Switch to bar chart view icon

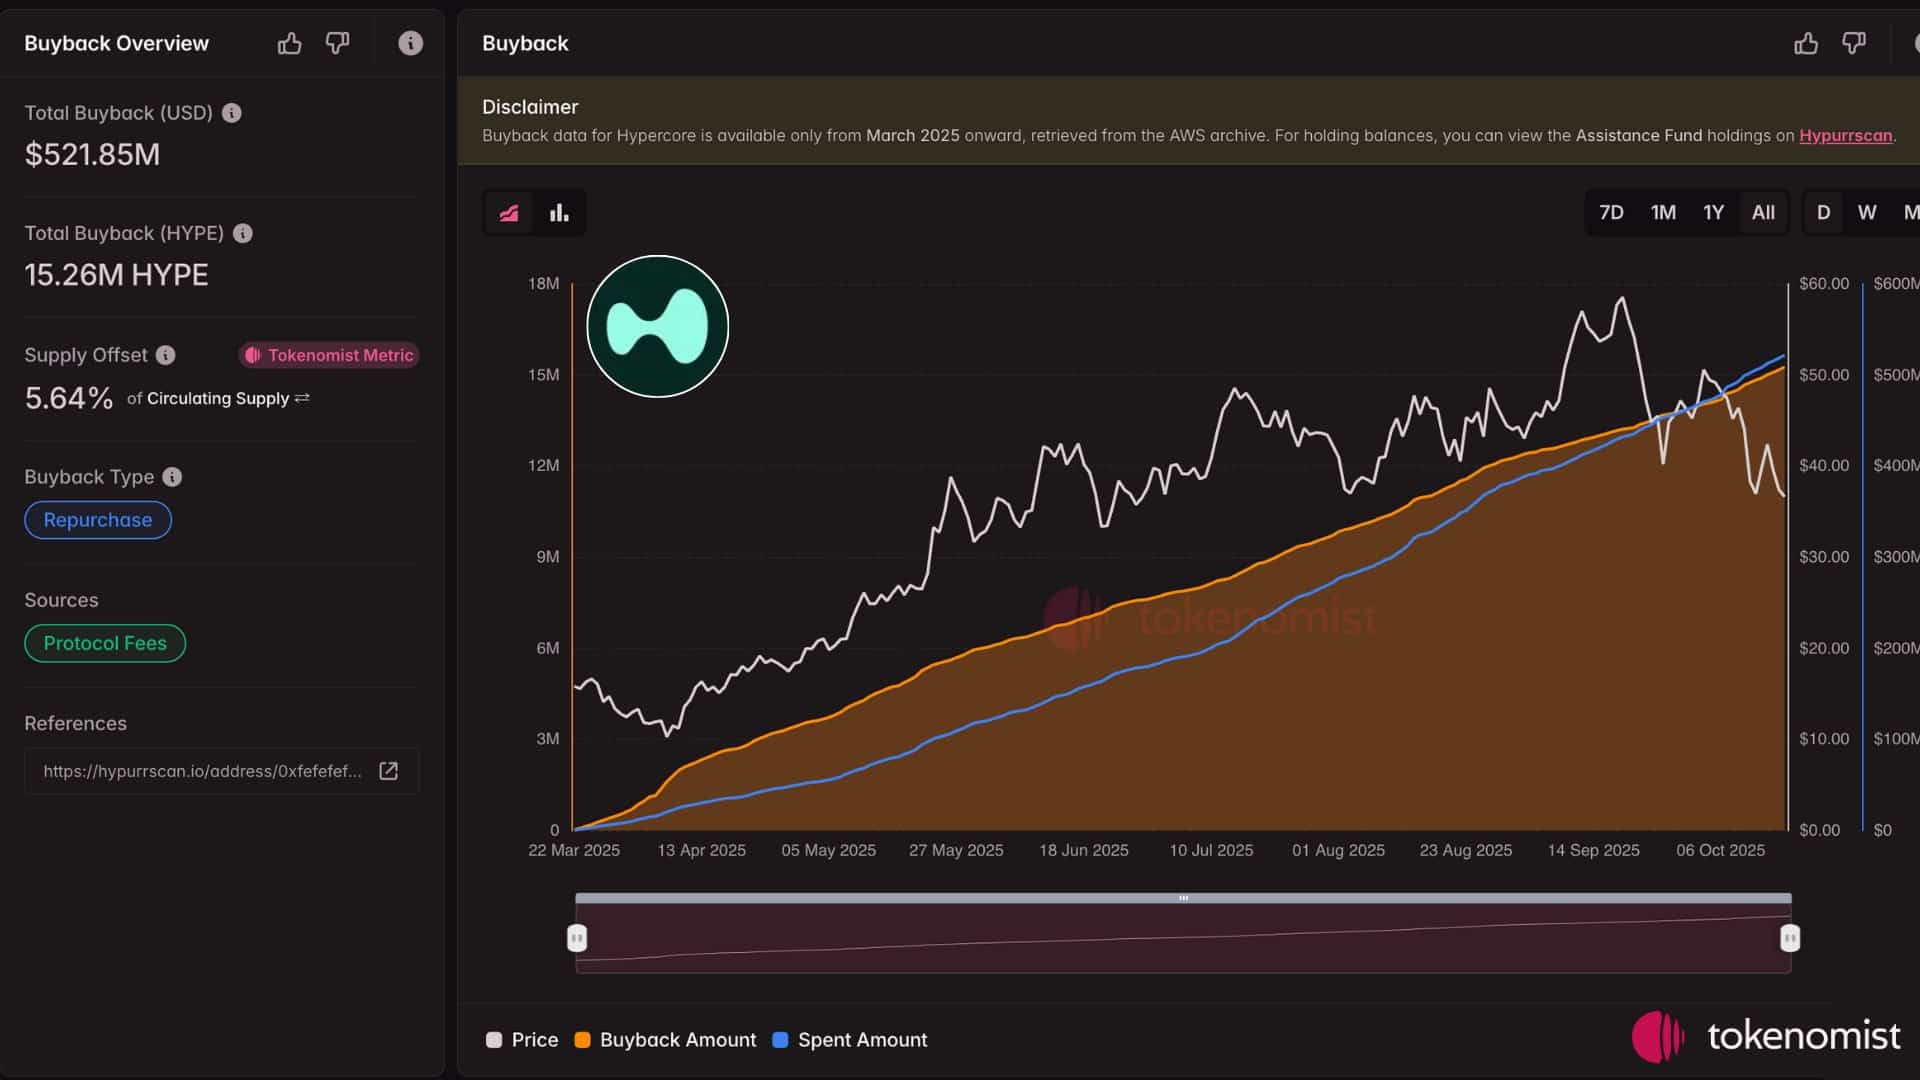click(559, 213)
